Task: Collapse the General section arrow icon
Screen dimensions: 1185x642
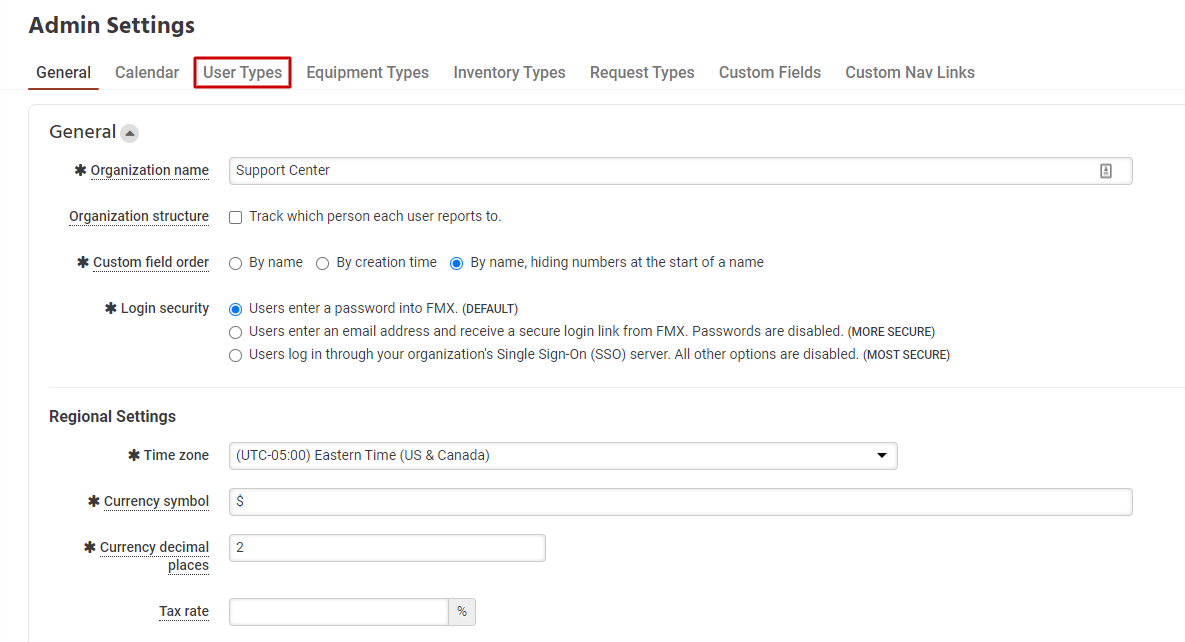Action: tap(130, 133)
